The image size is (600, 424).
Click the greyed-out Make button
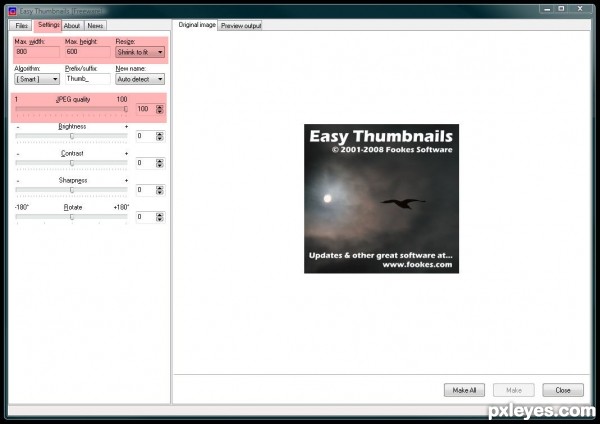coord(514,390)
